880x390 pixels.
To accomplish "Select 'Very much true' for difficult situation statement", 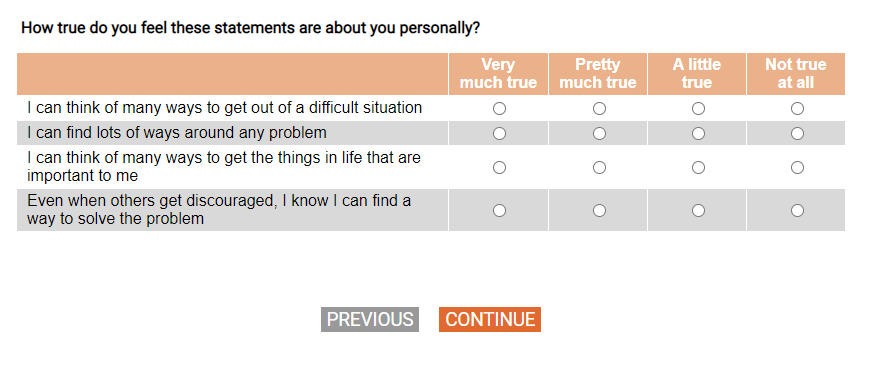I will [499, 108].
